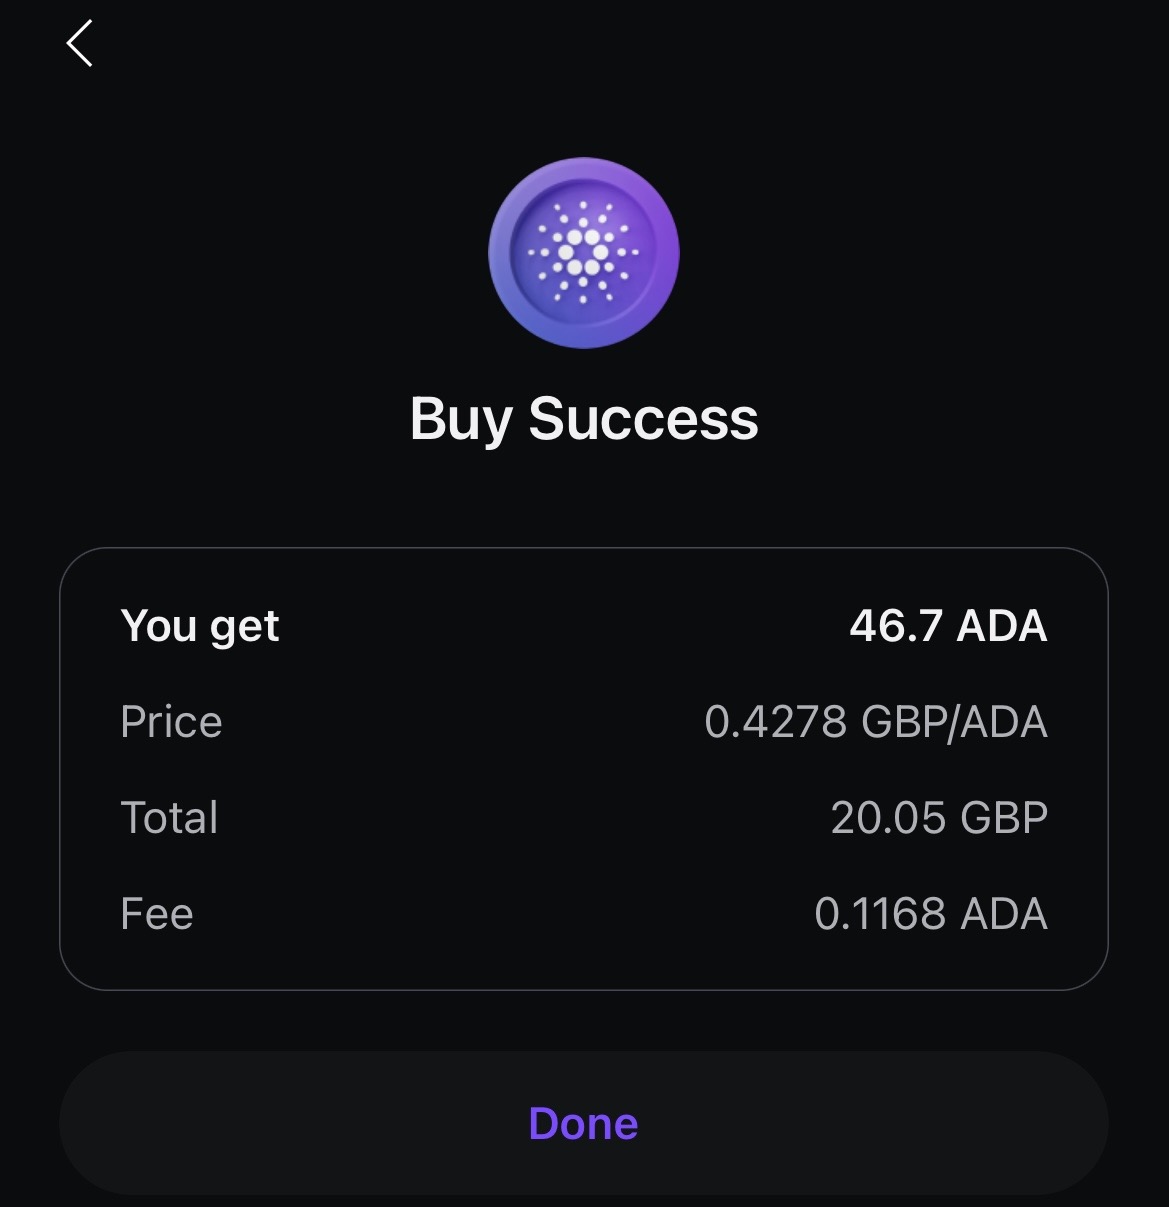Tap the white starburst logo inside coin
This screenshot has height=1207, width=1169.
point(584,252)
